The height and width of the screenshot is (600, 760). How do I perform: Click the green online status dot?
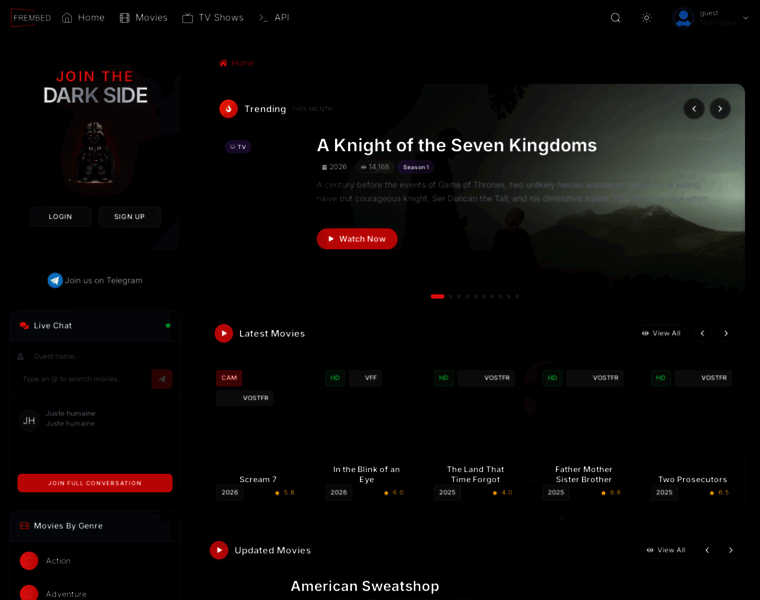pyautogui.click(x=168, y=326)
